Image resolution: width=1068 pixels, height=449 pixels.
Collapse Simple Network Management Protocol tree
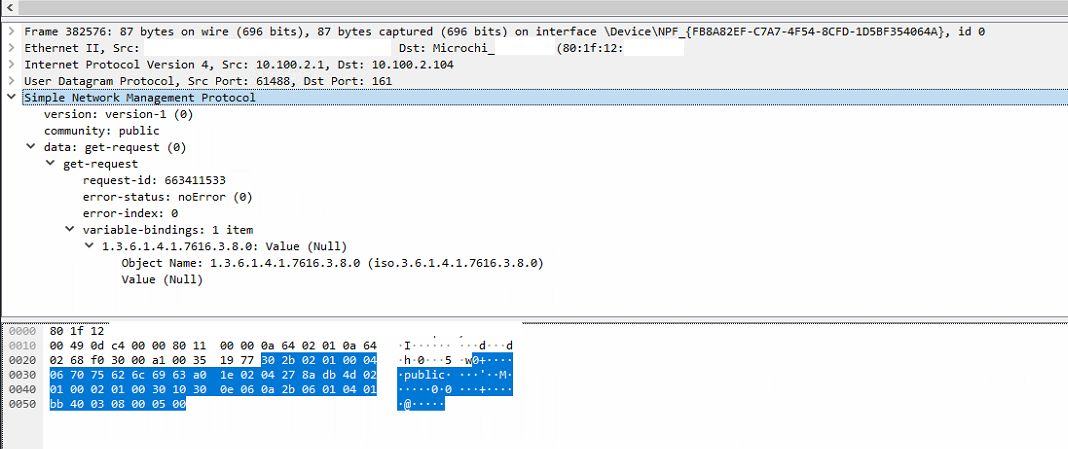[11, 98]
